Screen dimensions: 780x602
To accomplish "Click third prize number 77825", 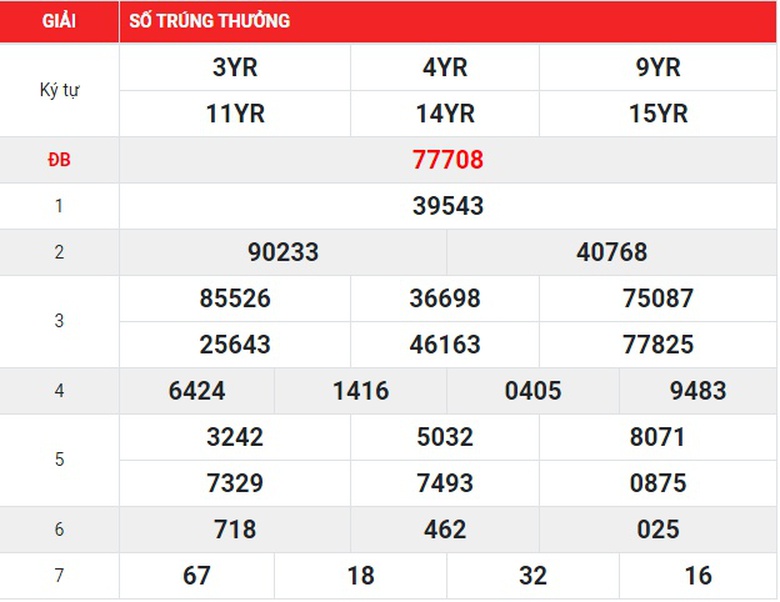I will coord(658,345).
